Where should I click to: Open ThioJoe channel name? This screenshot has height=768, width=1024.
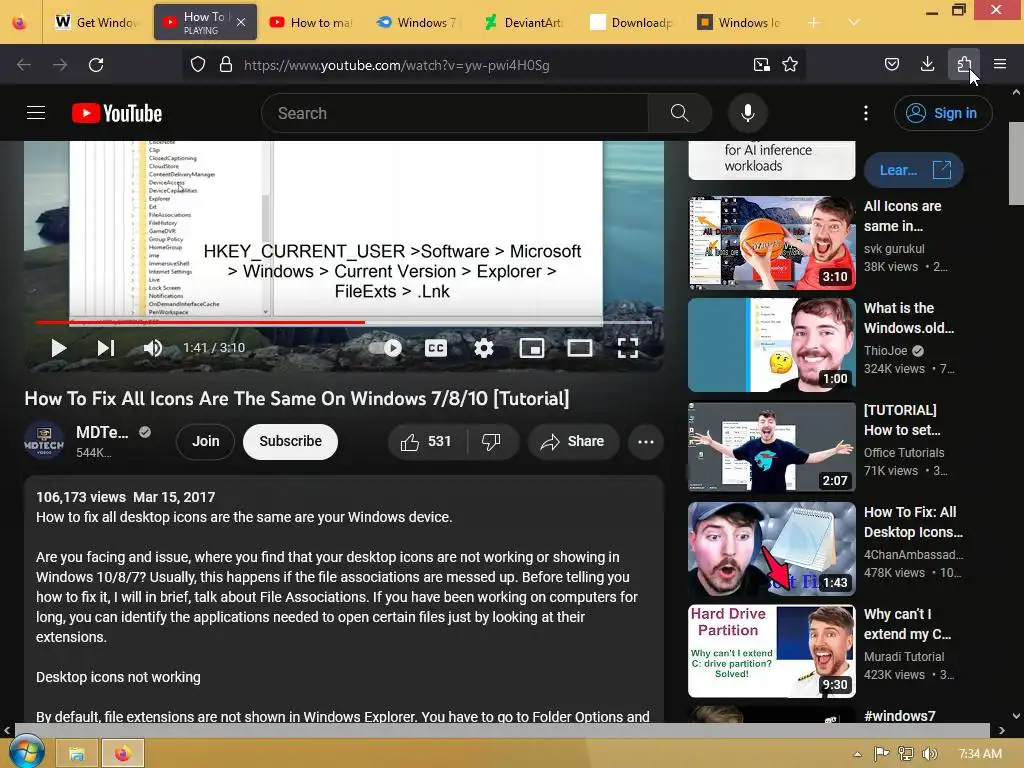point(886,351)
